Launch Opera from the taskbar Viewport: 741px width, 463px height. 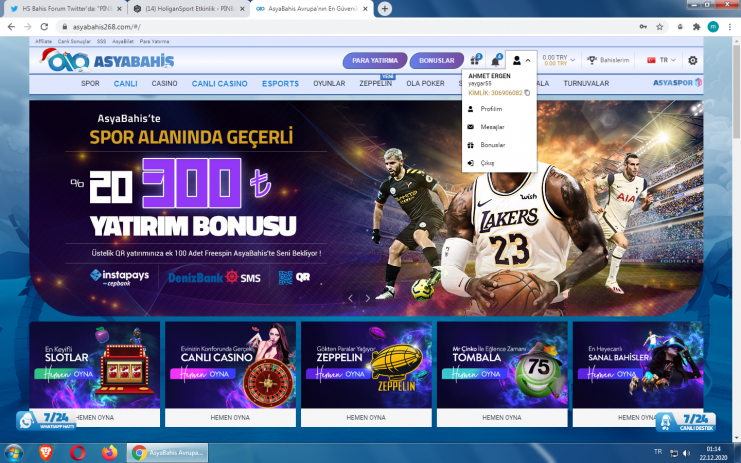[x=78, y=453]
